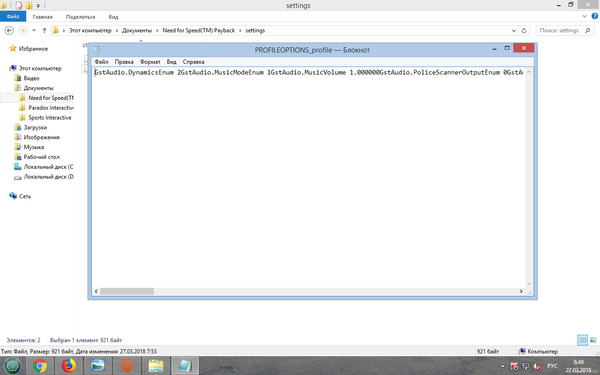600x375 pixels.
Task: Refresh the Explorer folder view
Action: pos(524,31)
